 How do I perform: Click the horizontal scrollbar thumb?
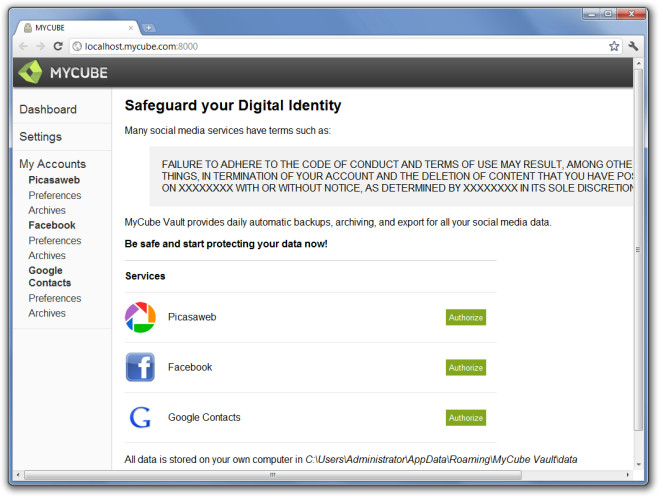(x=273, y=475)
